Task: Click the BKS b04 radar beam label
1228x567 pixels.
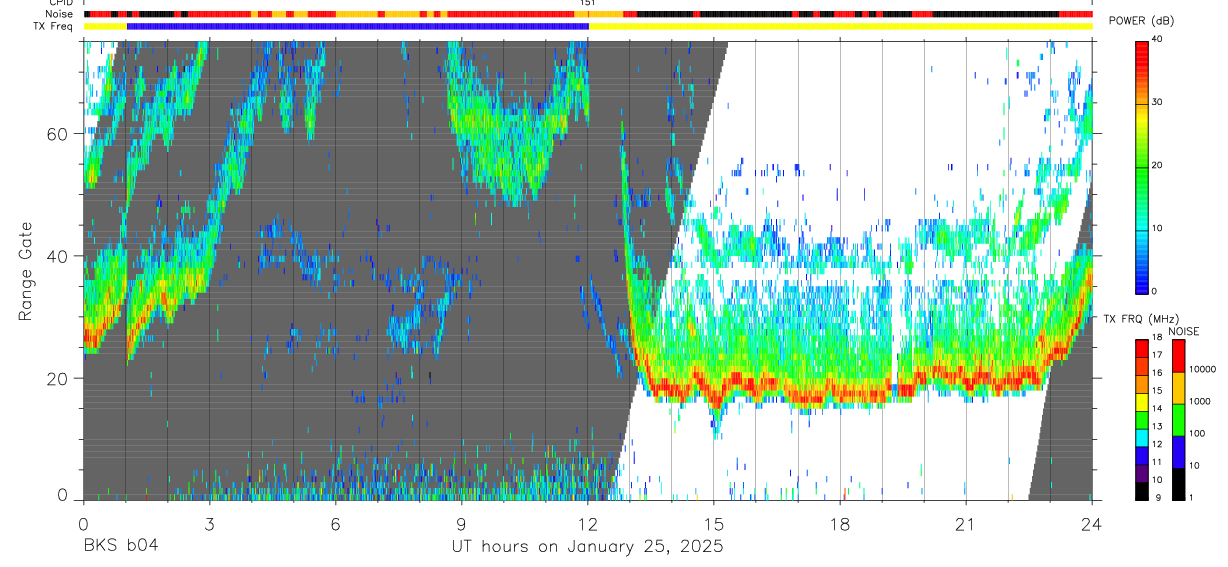Action: click(x=120, y=546)
